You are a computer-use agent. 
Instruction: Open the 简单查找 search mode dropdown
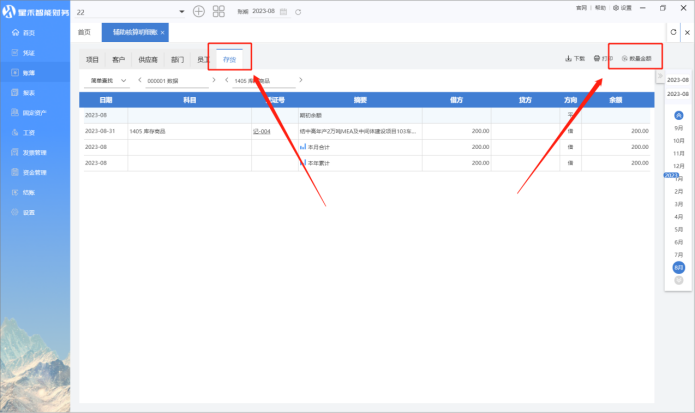point(109,80)
